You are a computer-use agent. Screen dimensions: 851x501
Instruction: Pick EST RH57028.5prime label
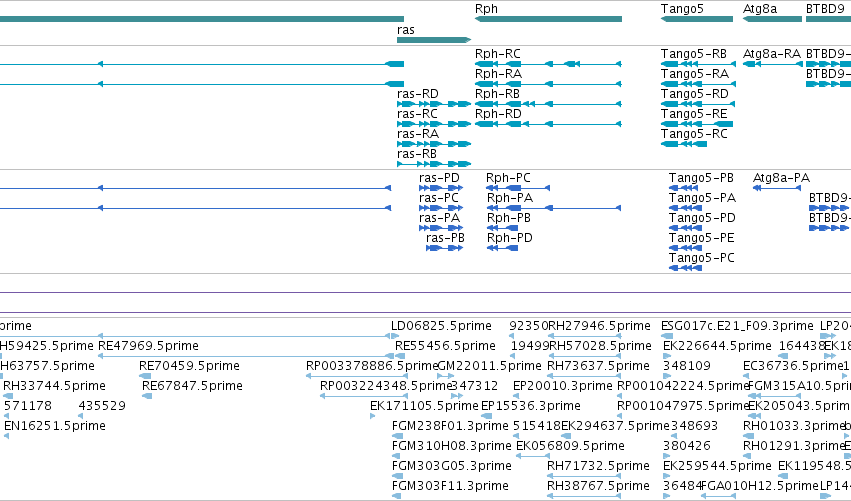click(600, 346)
